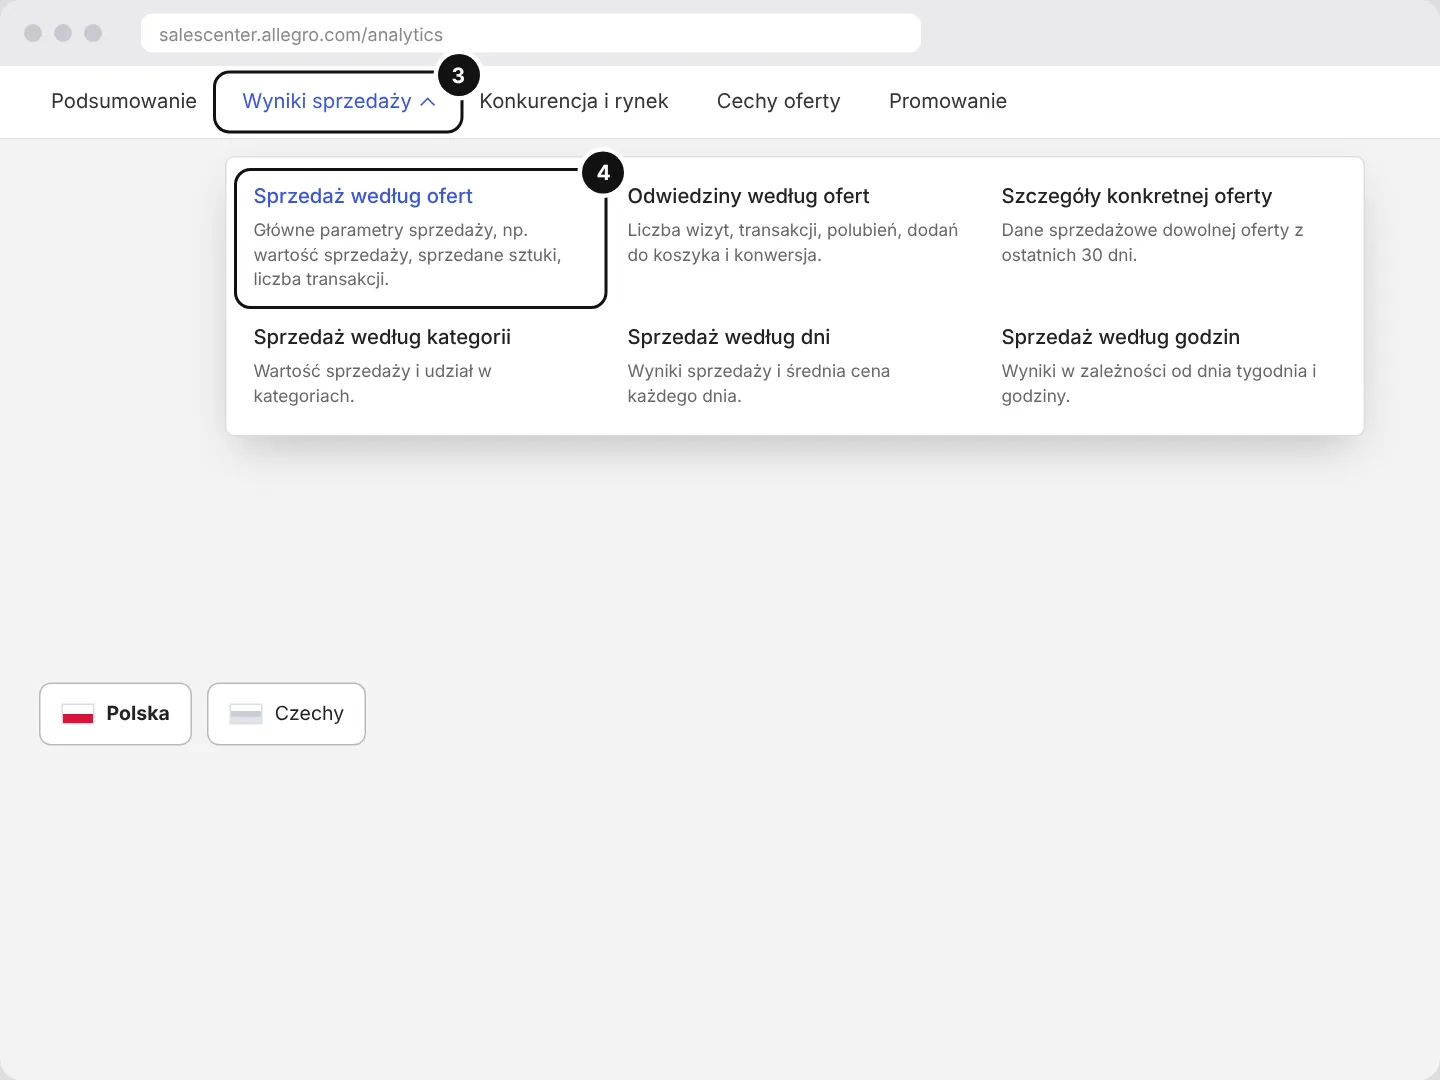Click the Czech flag icon
The image size is (1440, 1080).
pos(246,714)
